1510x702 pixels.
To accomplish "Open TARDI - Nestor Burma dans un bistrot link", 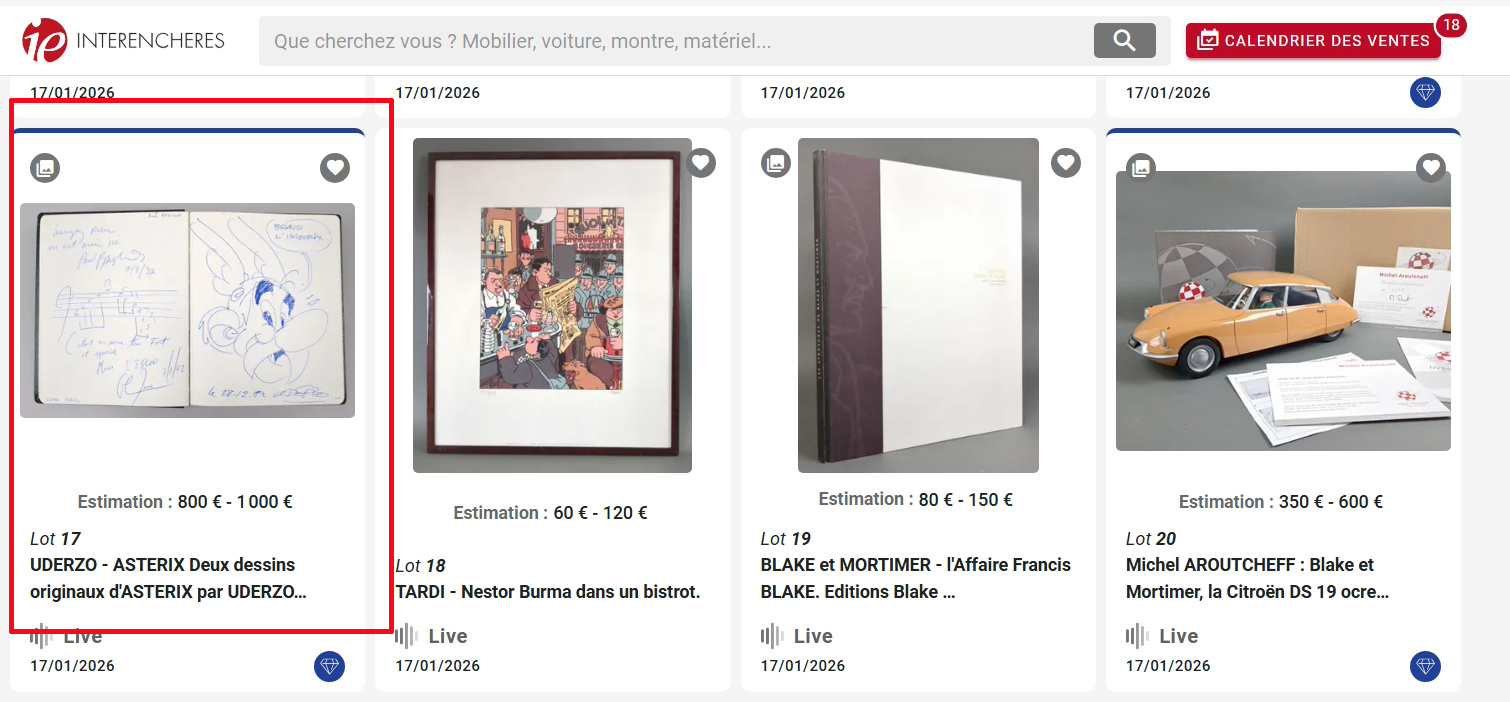I will coord(548,592).
